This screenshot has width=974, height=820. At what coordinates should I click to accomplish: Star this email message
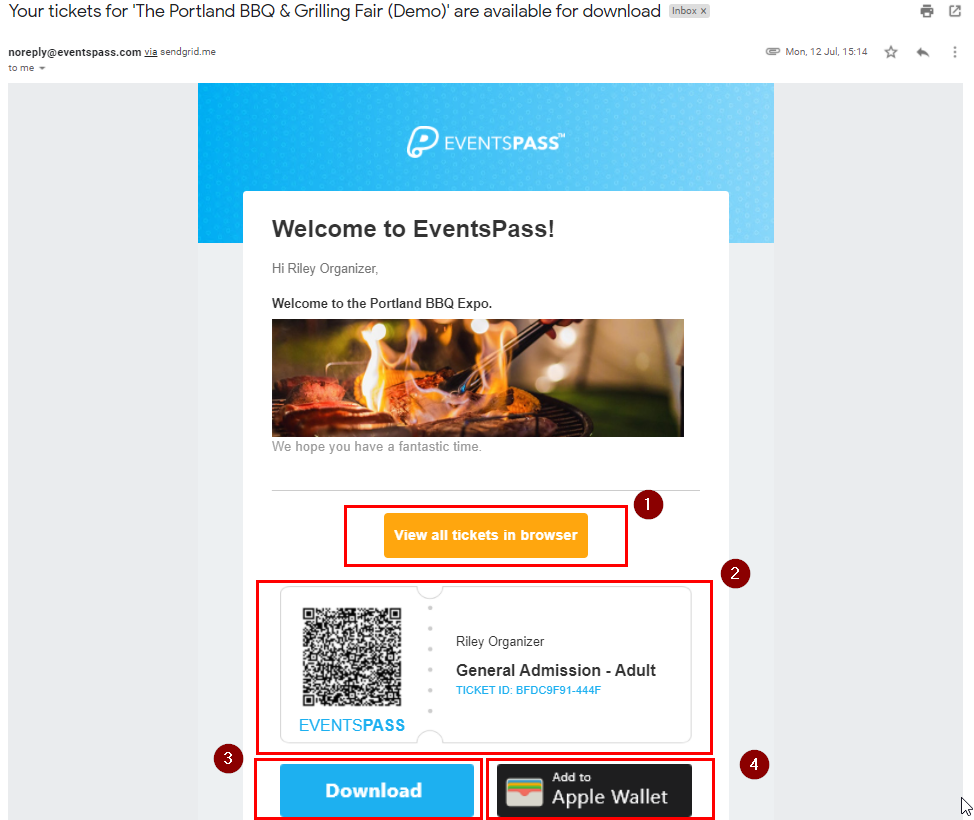[x=891, y=52]
